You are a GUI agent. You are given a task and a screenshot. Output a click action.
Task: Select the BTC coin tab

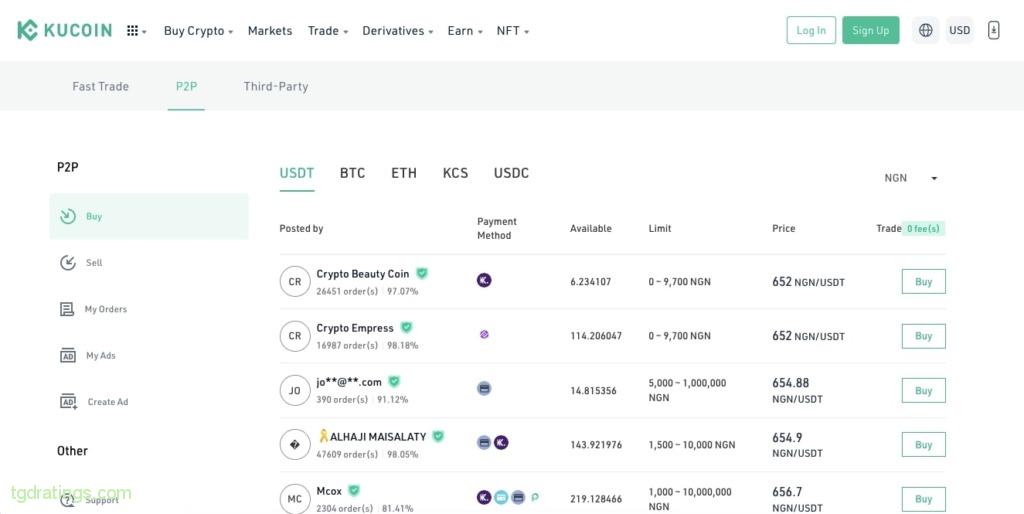pyautogui.click(x=353, y=173)
